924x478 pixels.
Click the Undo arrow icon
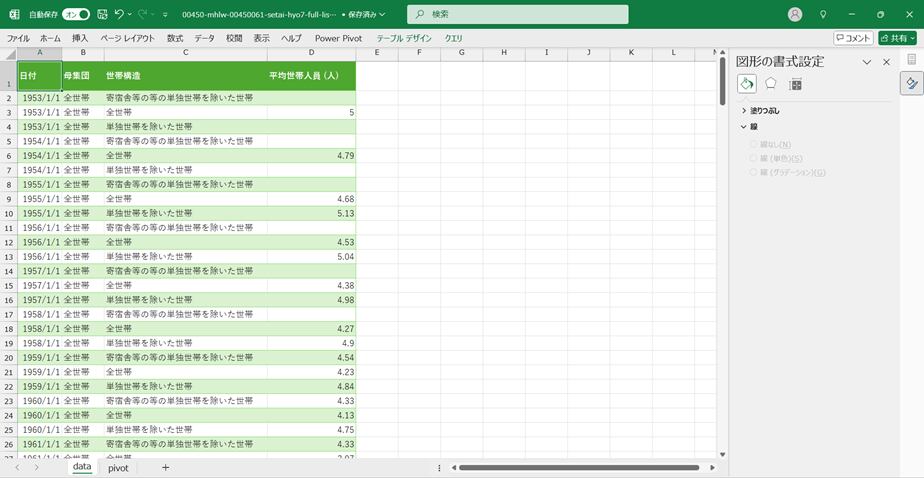pyautogui.click(x=120, y=15)
